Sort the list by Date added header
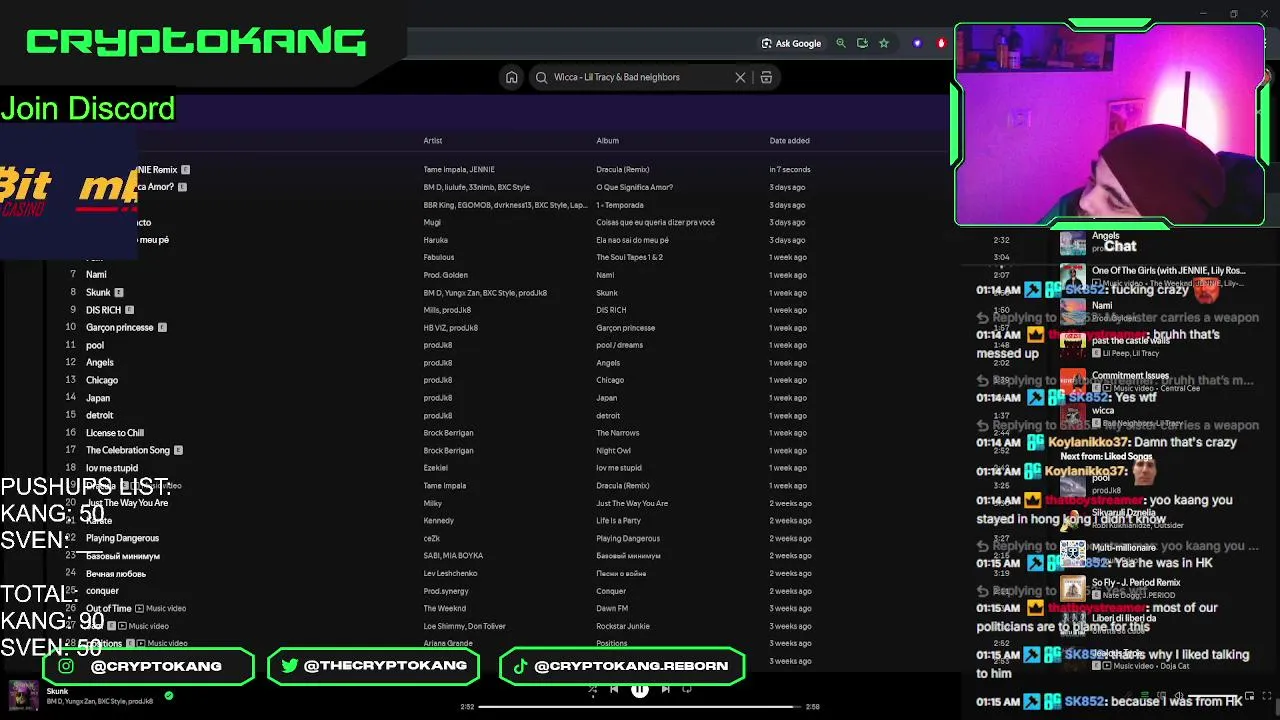 point(789,141)
